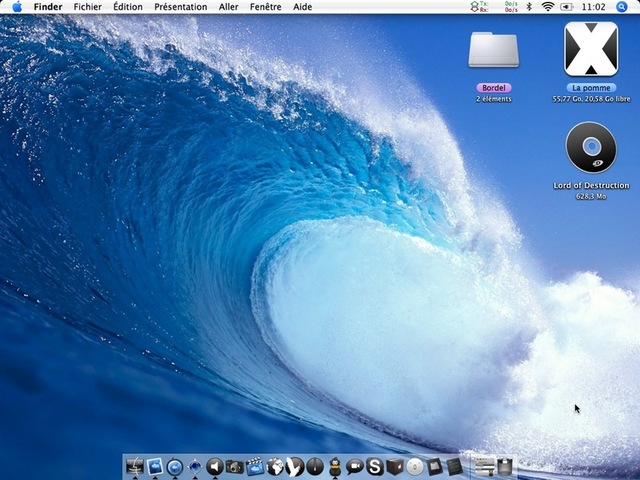Open the black round mouse app in Dock
This screenshot has width=640, height=480.
[315, 466]
